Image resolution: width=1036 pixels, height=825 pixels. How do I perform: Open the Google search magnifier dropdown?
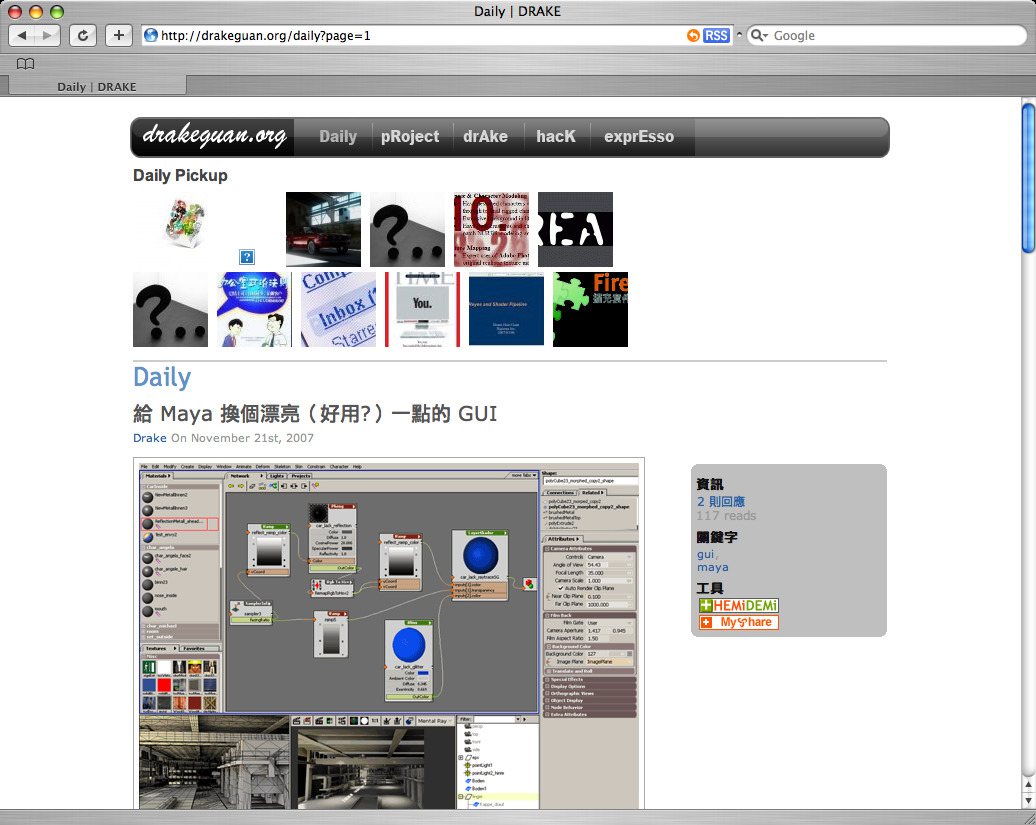pyautogui.click(x=758, y=36)
